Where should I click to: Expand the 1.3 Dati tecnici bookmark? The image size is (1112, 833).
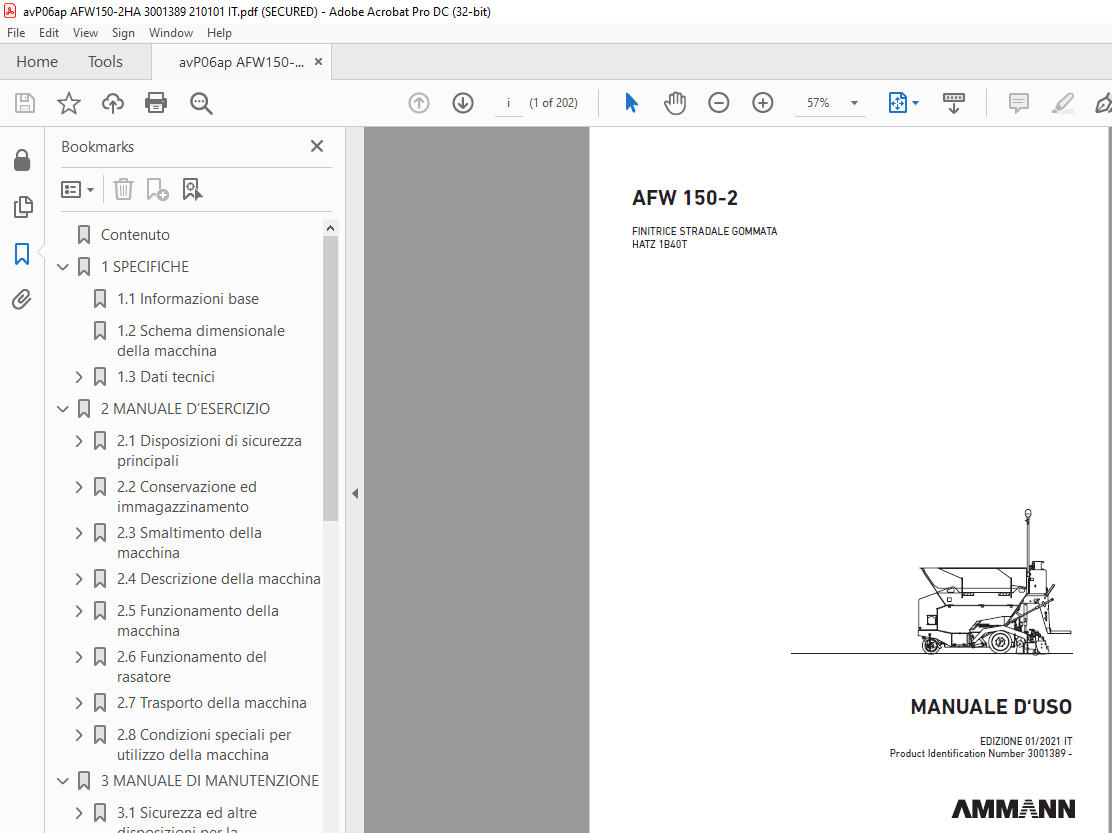tap(79, 377)
